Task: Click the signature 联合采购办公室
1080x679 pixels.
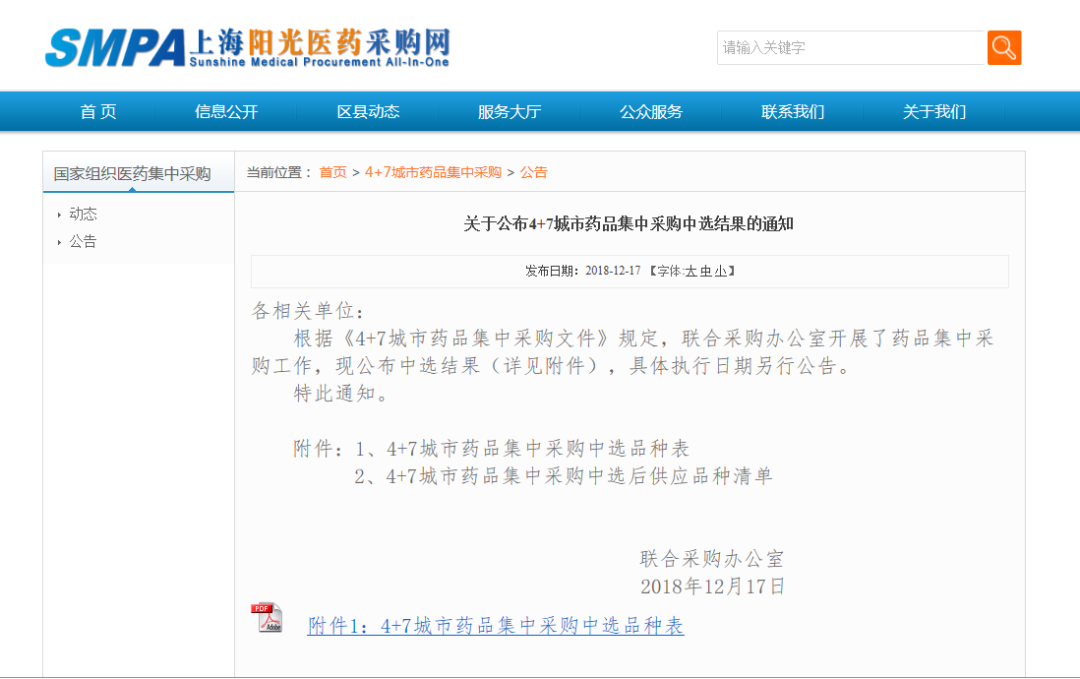Action: click(x=712, y=558)
